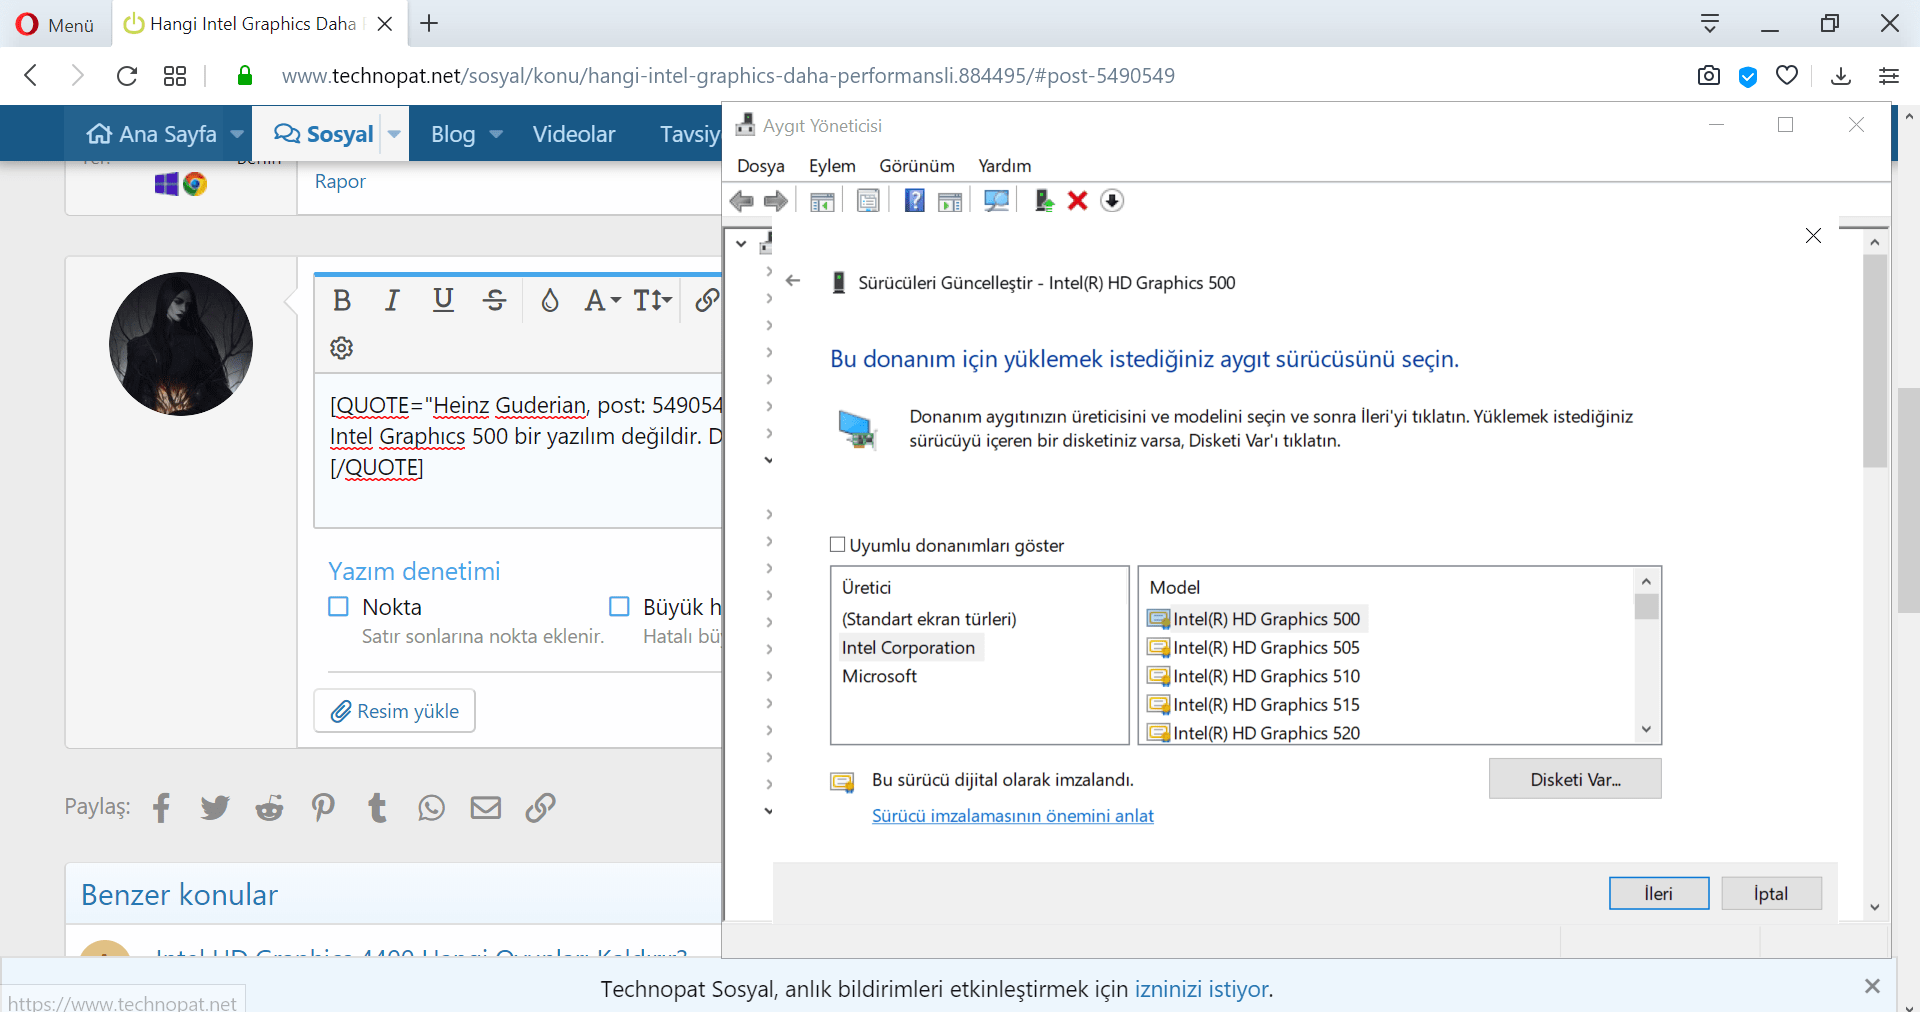Open the Videolar navigation tab

(x=574, y=134)
